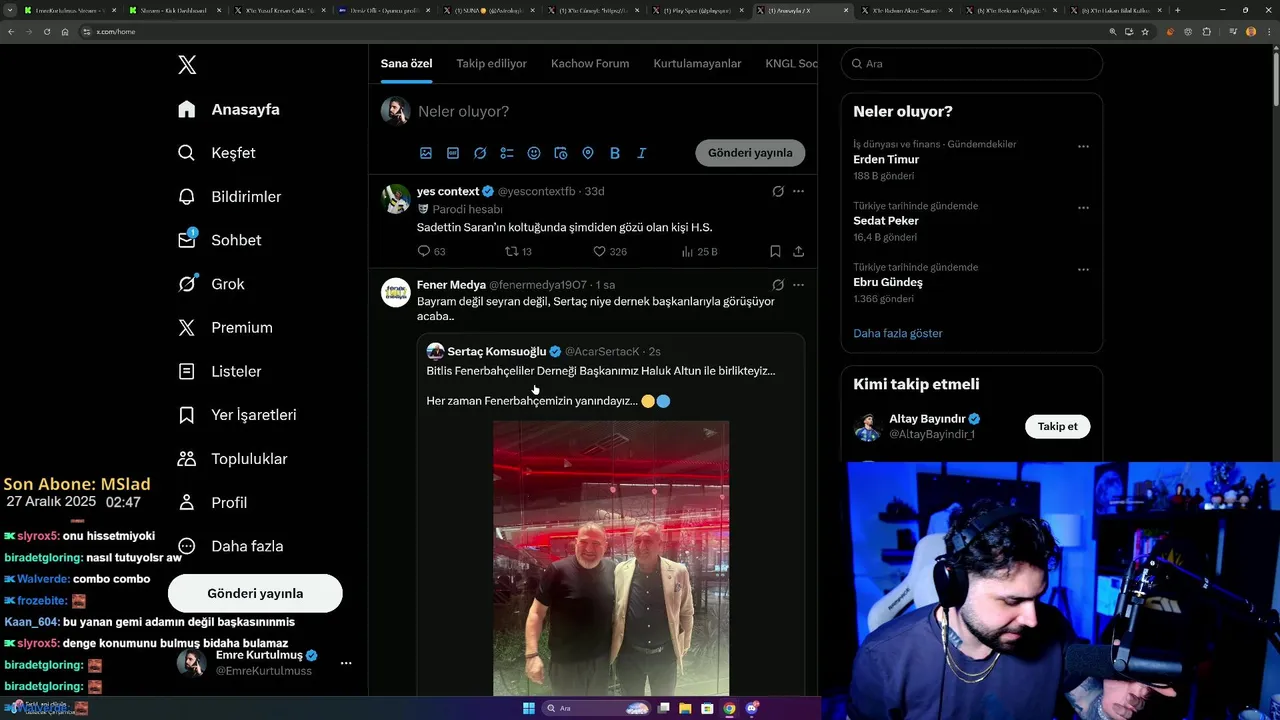This screenshot has height=720, width=1280.
Task: Click the Ara search field
Action: coord(971,63)
